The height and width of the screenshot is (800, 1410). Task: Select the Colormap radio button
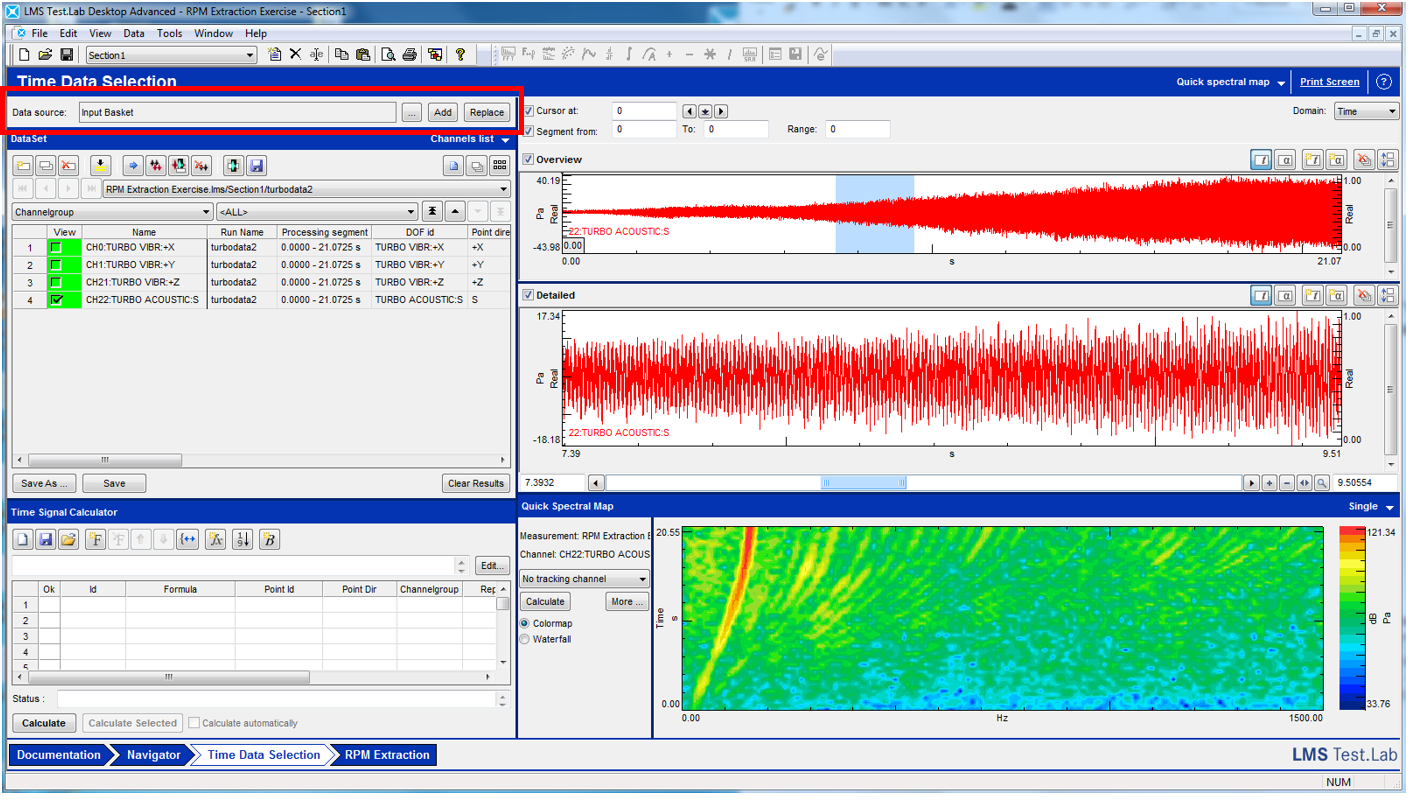[525, 623]
